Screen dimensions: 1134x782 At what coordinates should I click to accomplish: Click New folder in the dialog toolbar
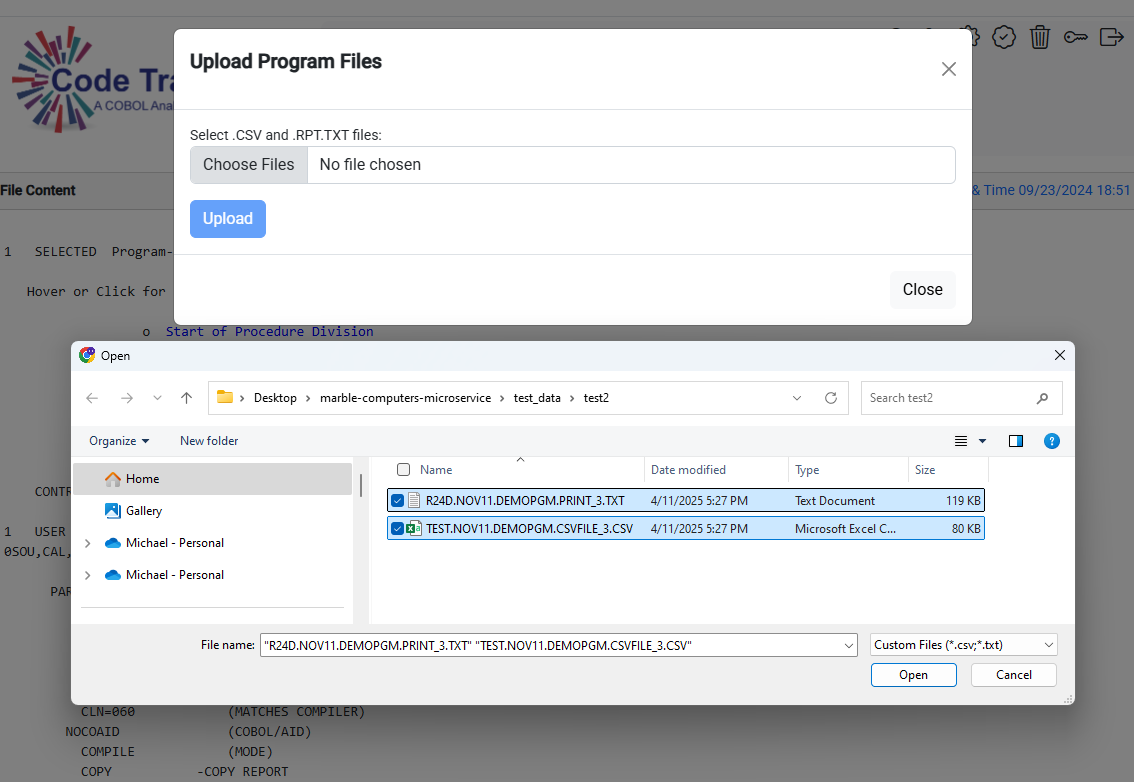(209, 441)
